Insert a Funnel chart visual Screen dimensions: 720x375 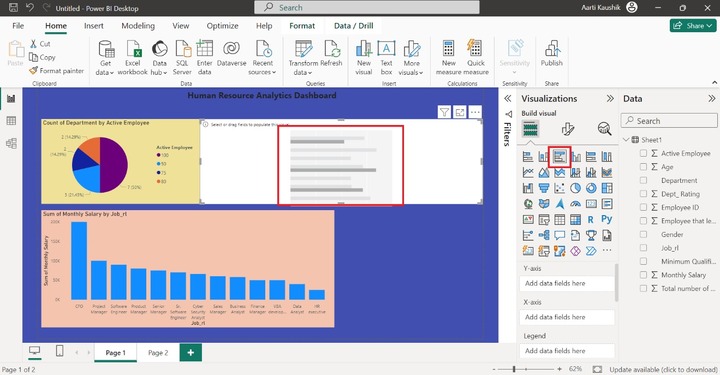(x=544, y=188)
